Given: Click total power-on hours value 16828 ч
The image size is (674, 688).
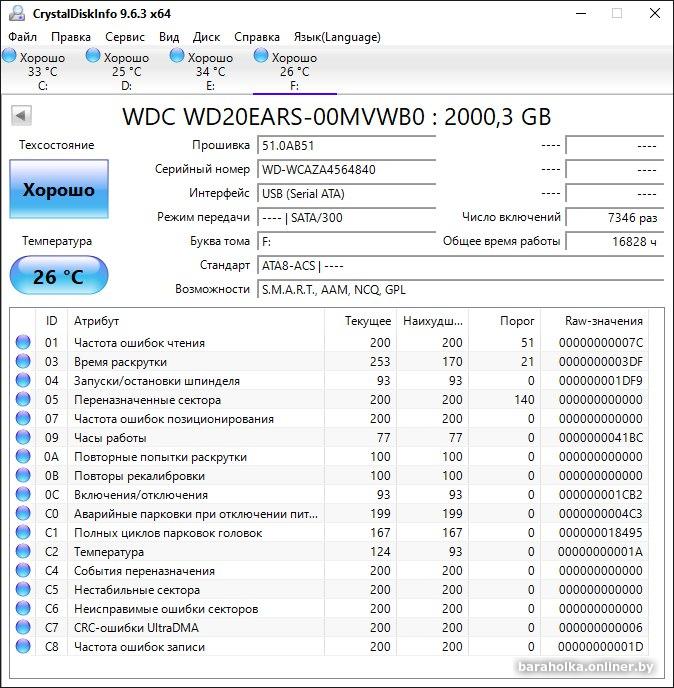Looking at the screenshot, I should 614,241.
